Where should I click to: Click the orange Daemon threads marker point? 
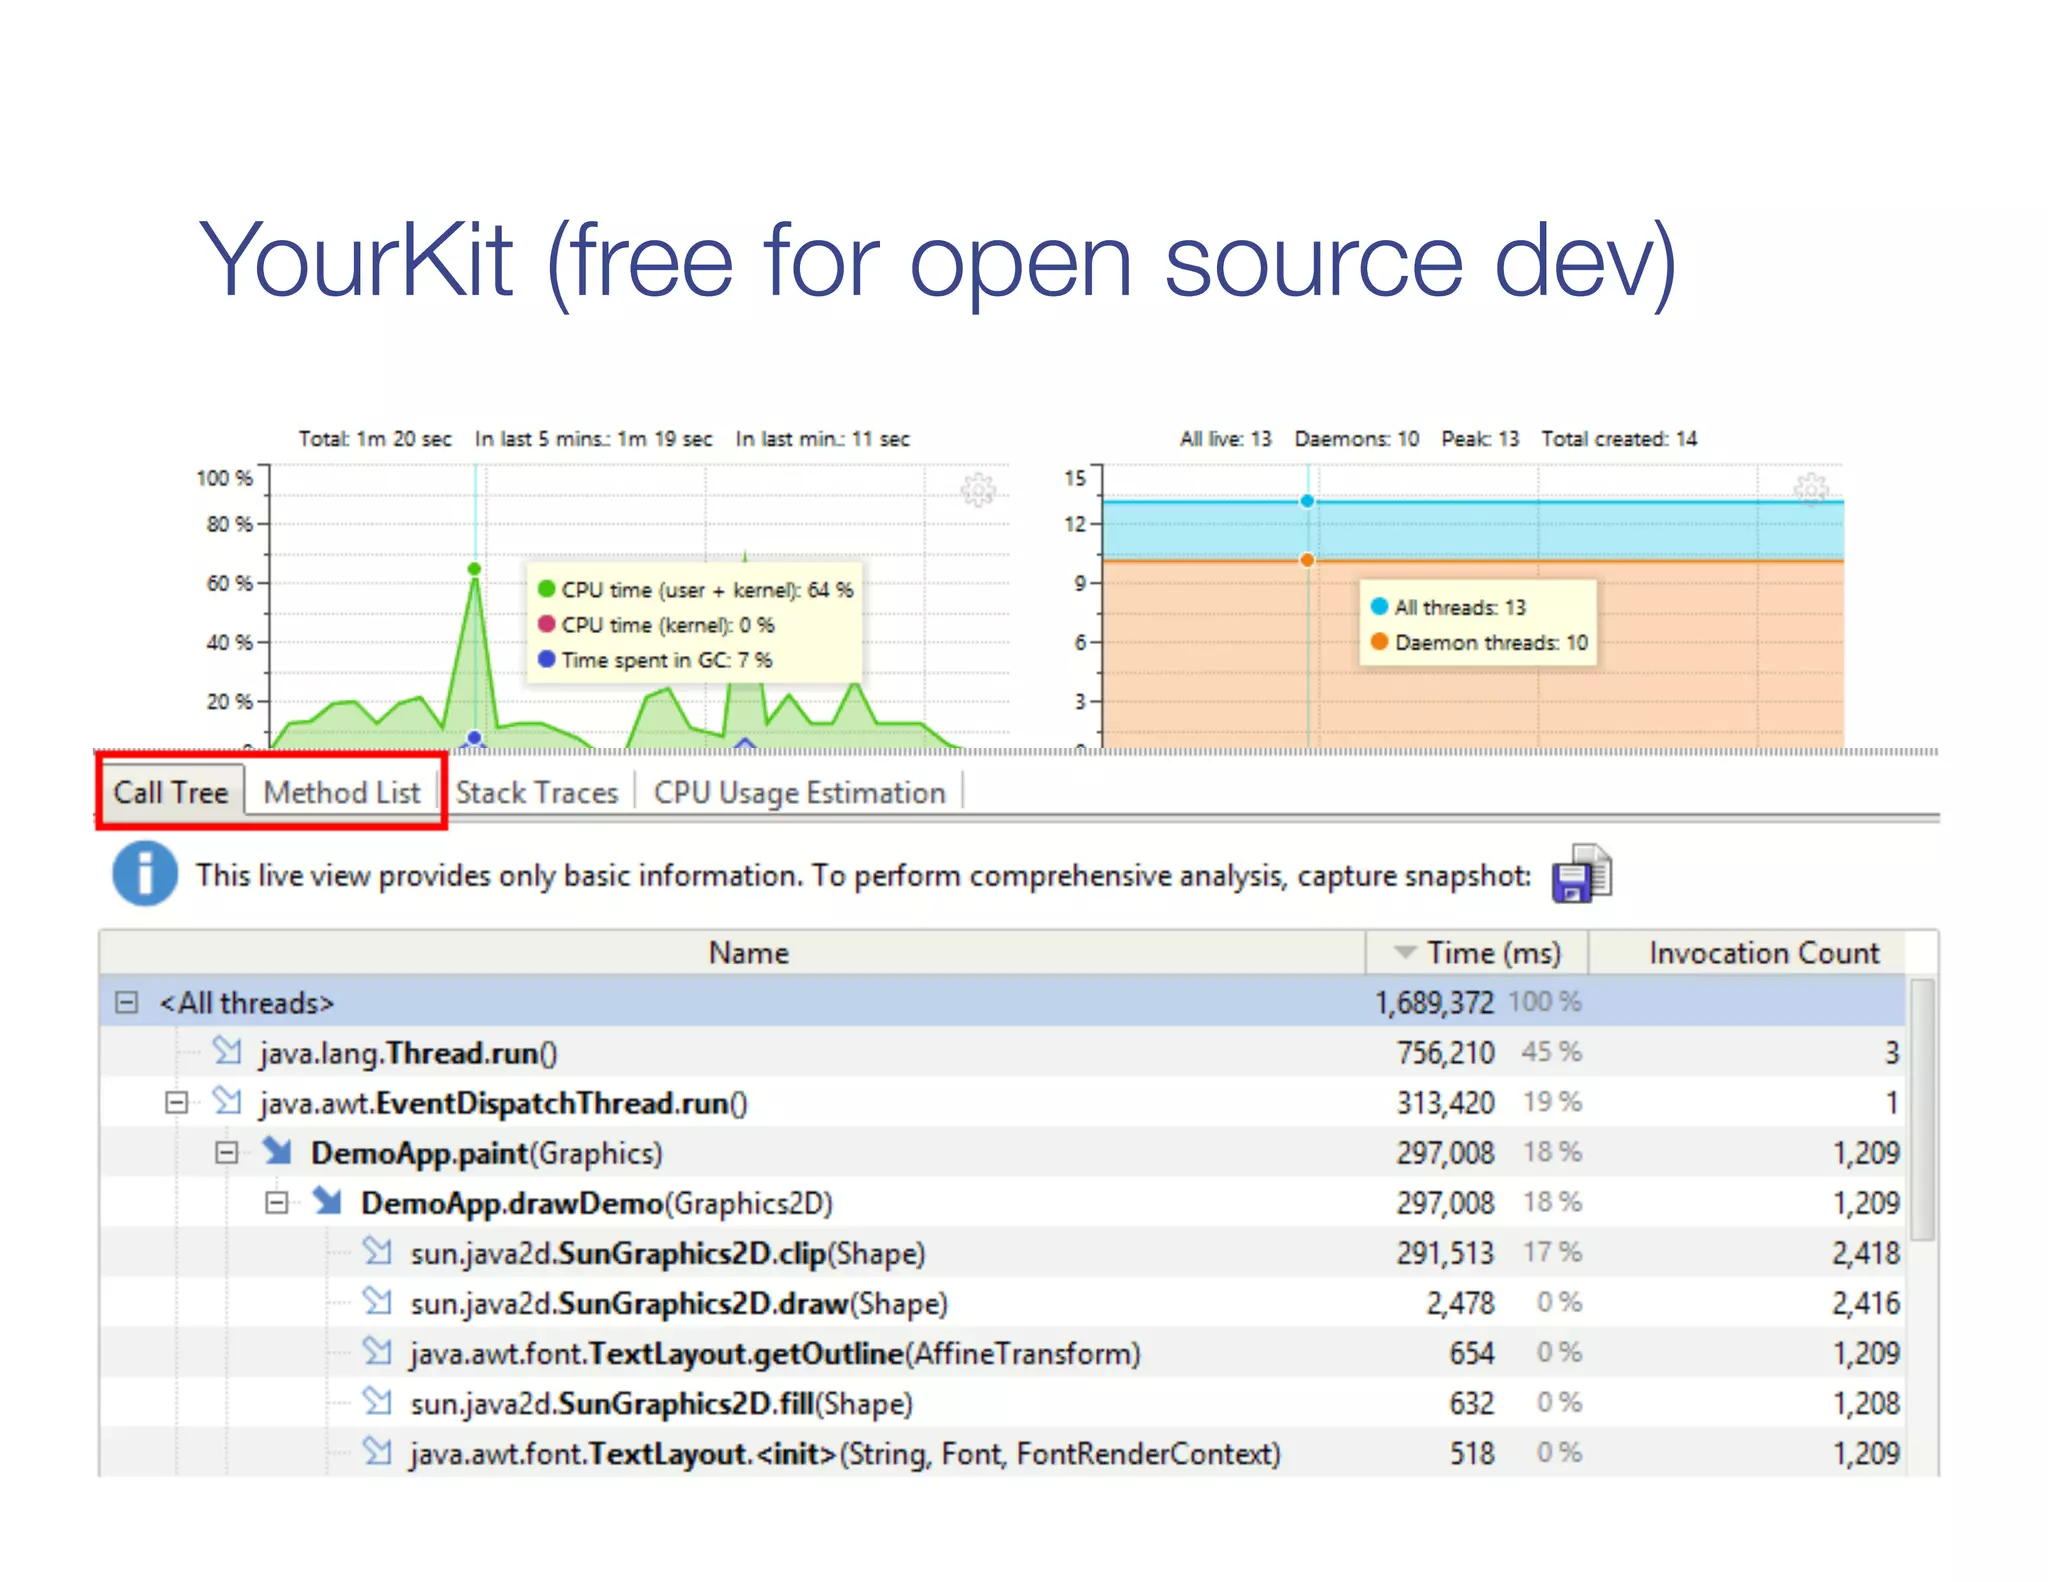point(1307,560)
